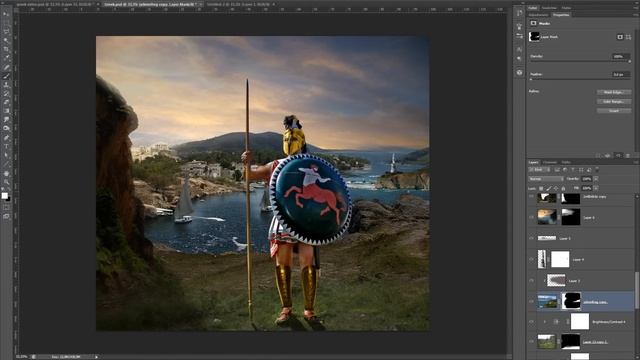Viewport: 640px width, 360px height.
Task: Select the Brush tool
Action: coord(6,76)
